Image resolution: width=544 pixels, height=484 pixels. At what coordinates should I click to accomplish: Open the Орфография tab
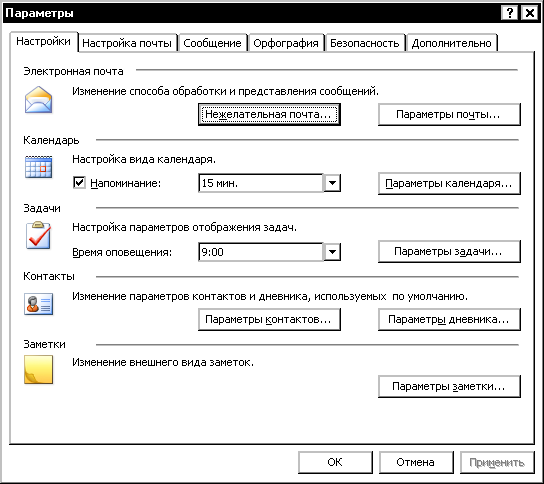coord(286,43)
